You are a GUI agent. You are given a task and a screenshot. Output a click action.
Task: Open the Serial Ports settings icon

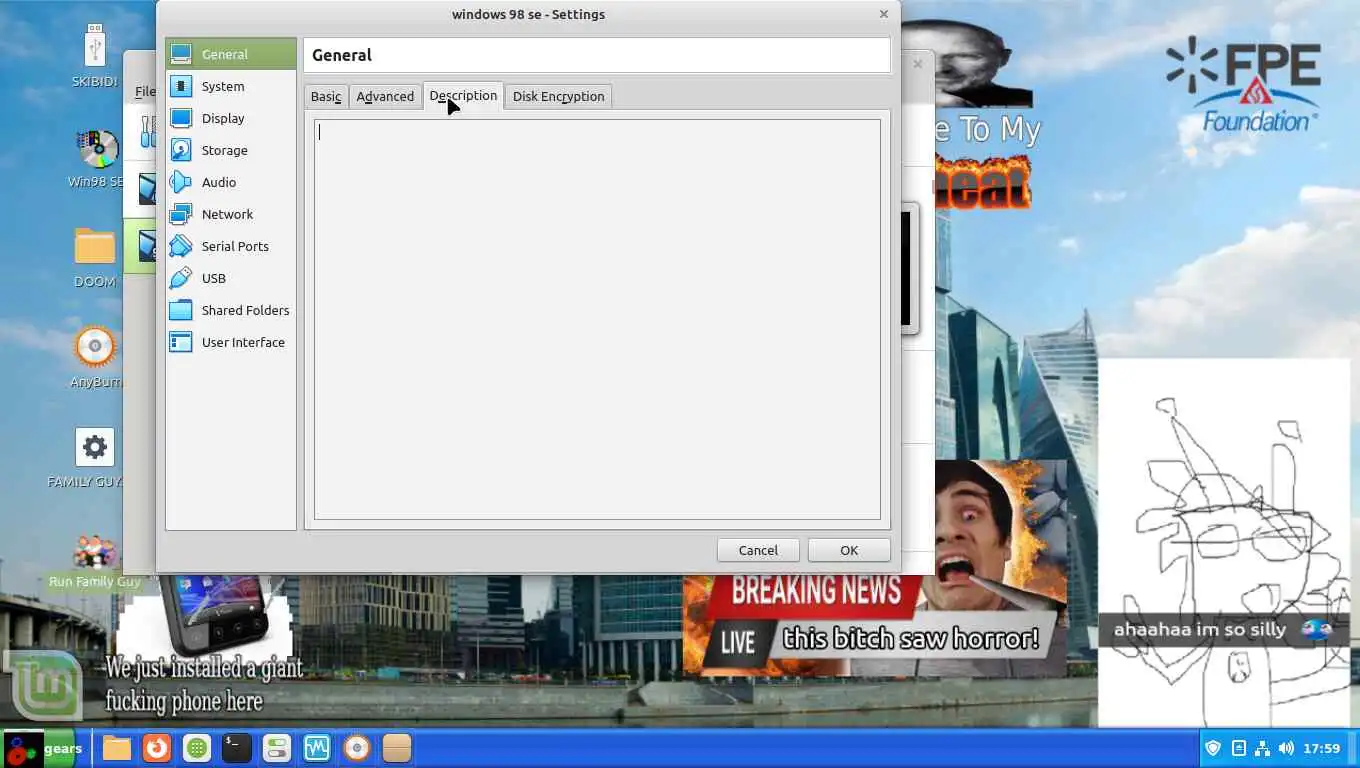click(x=181, y=246)
